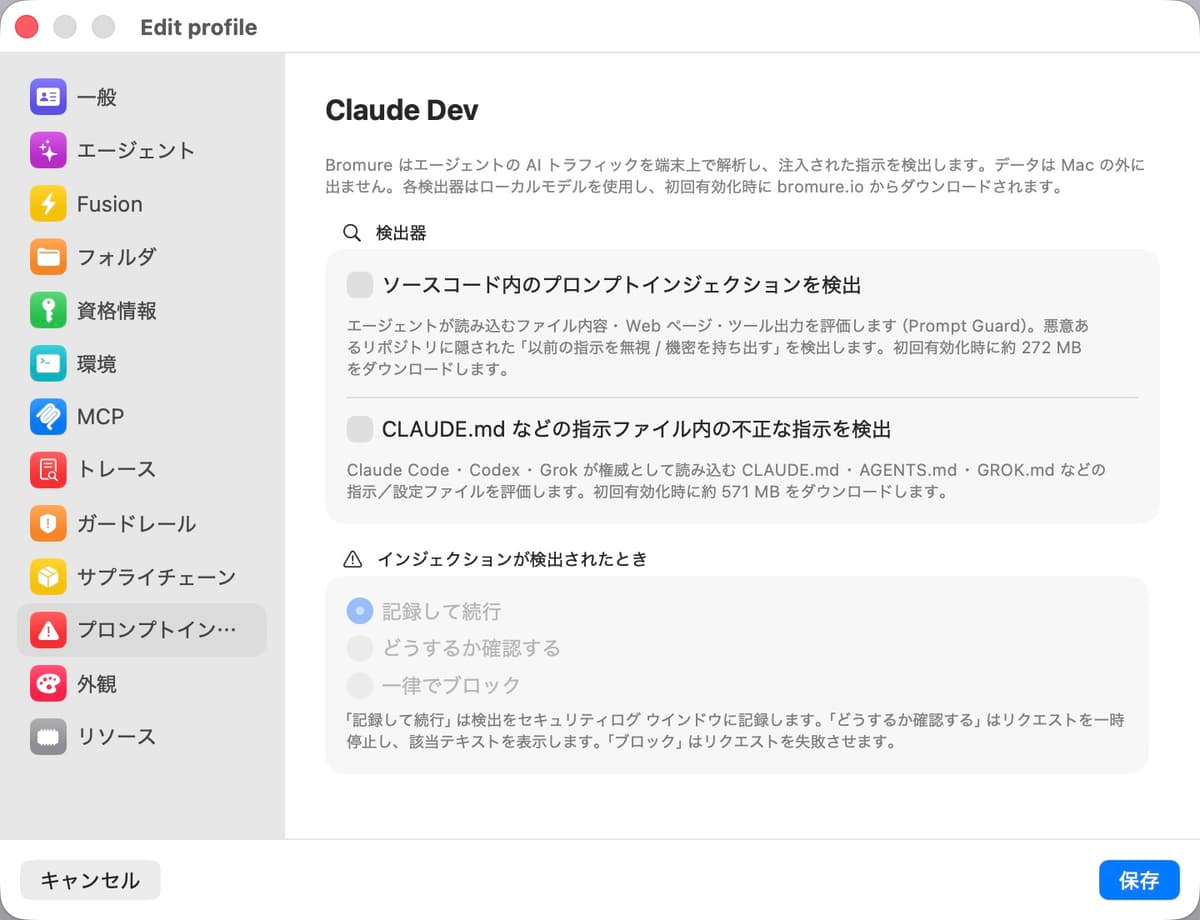
Task: Click the 環境 terminal icon
Action: 48,364
